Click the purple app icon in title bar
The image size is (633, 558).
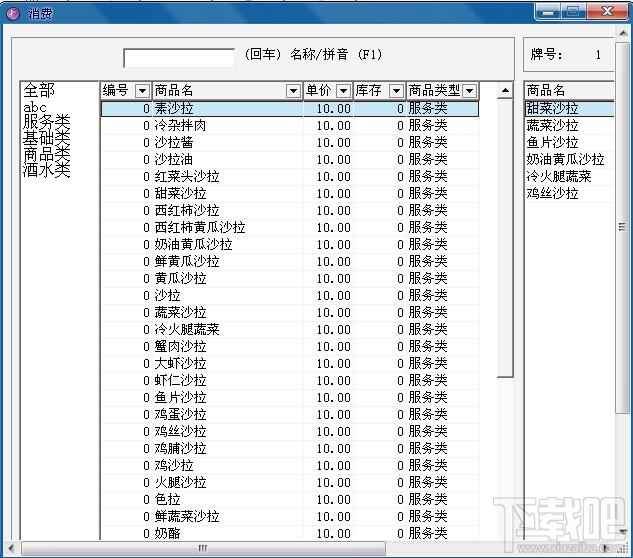13,14
